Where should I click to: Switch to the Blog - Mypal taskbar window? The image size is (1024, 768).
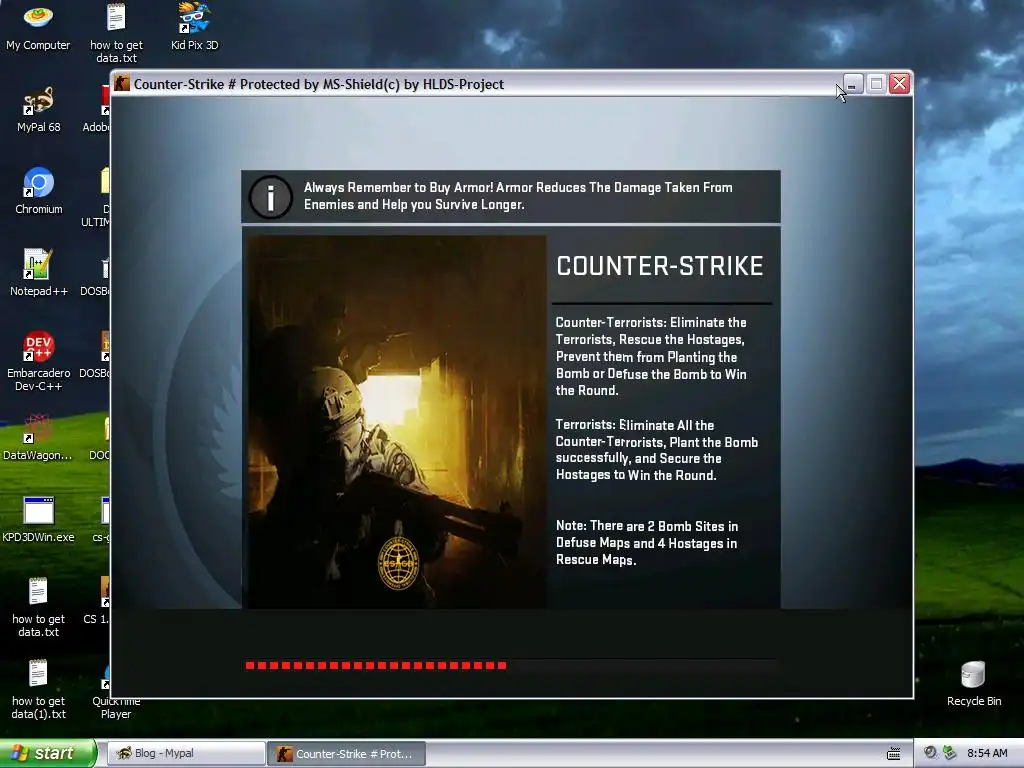click(x=186, y=753)
